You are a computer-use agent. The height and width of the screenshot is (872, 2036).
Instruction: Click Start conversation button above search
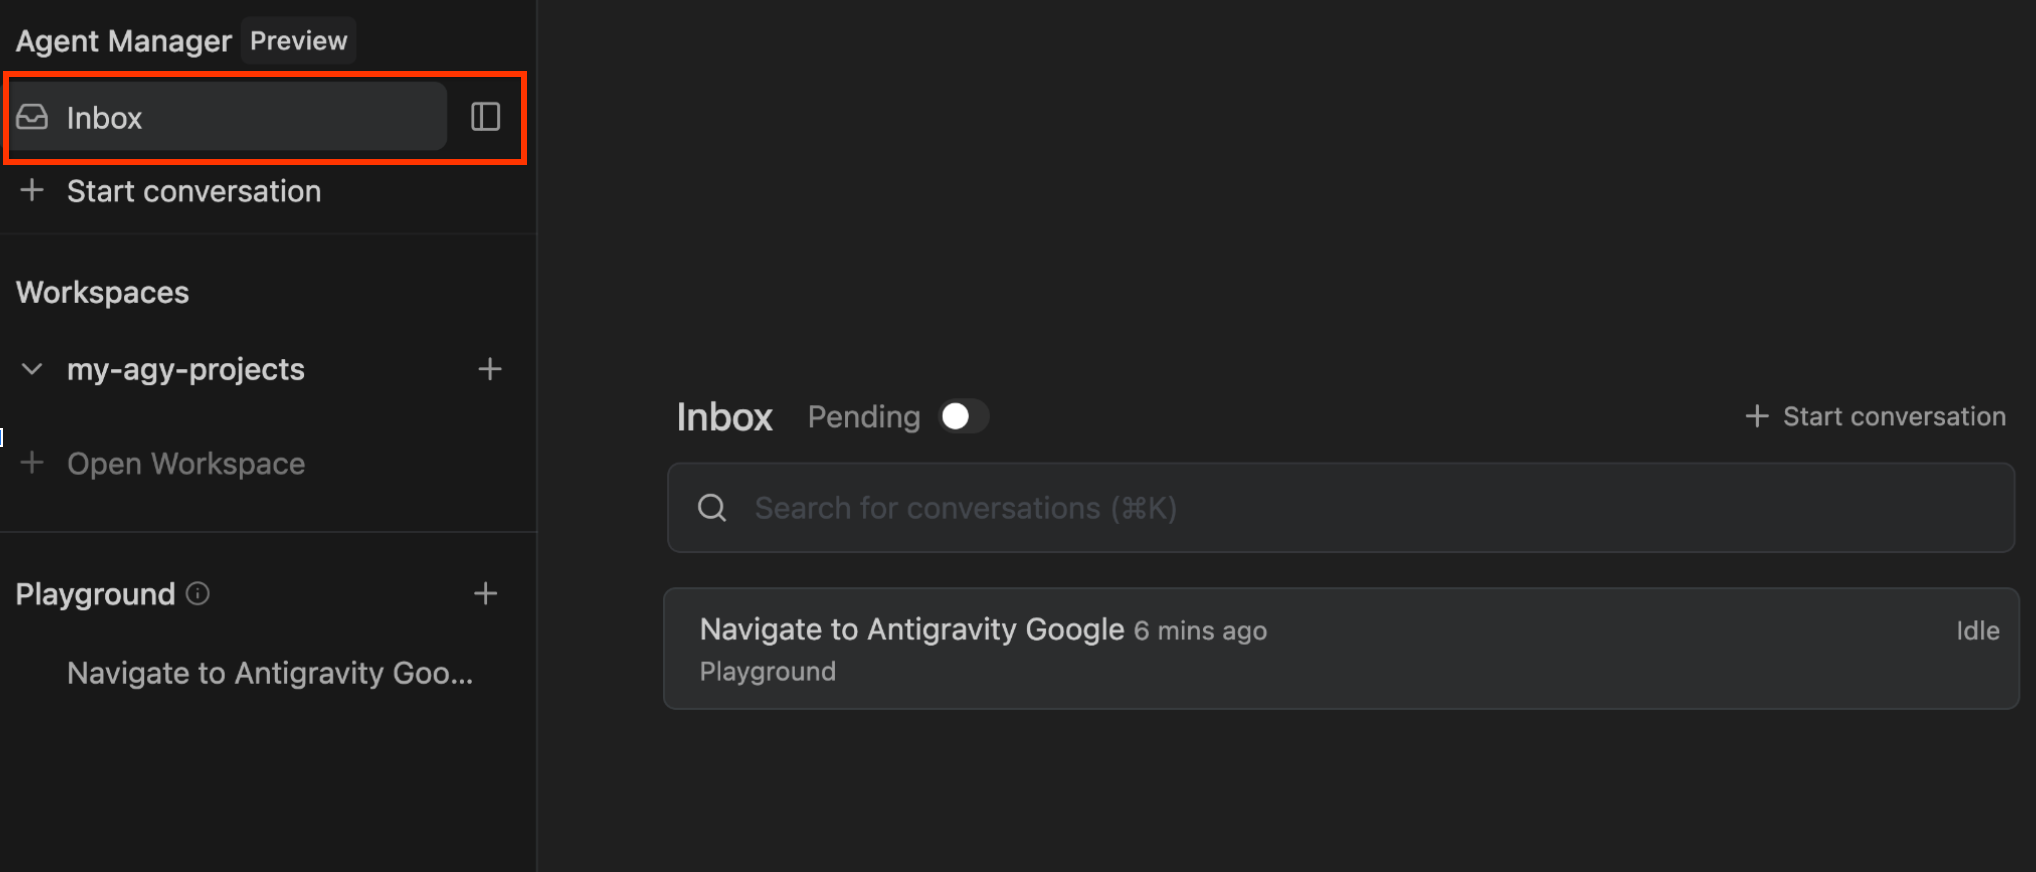[1875, 417]
